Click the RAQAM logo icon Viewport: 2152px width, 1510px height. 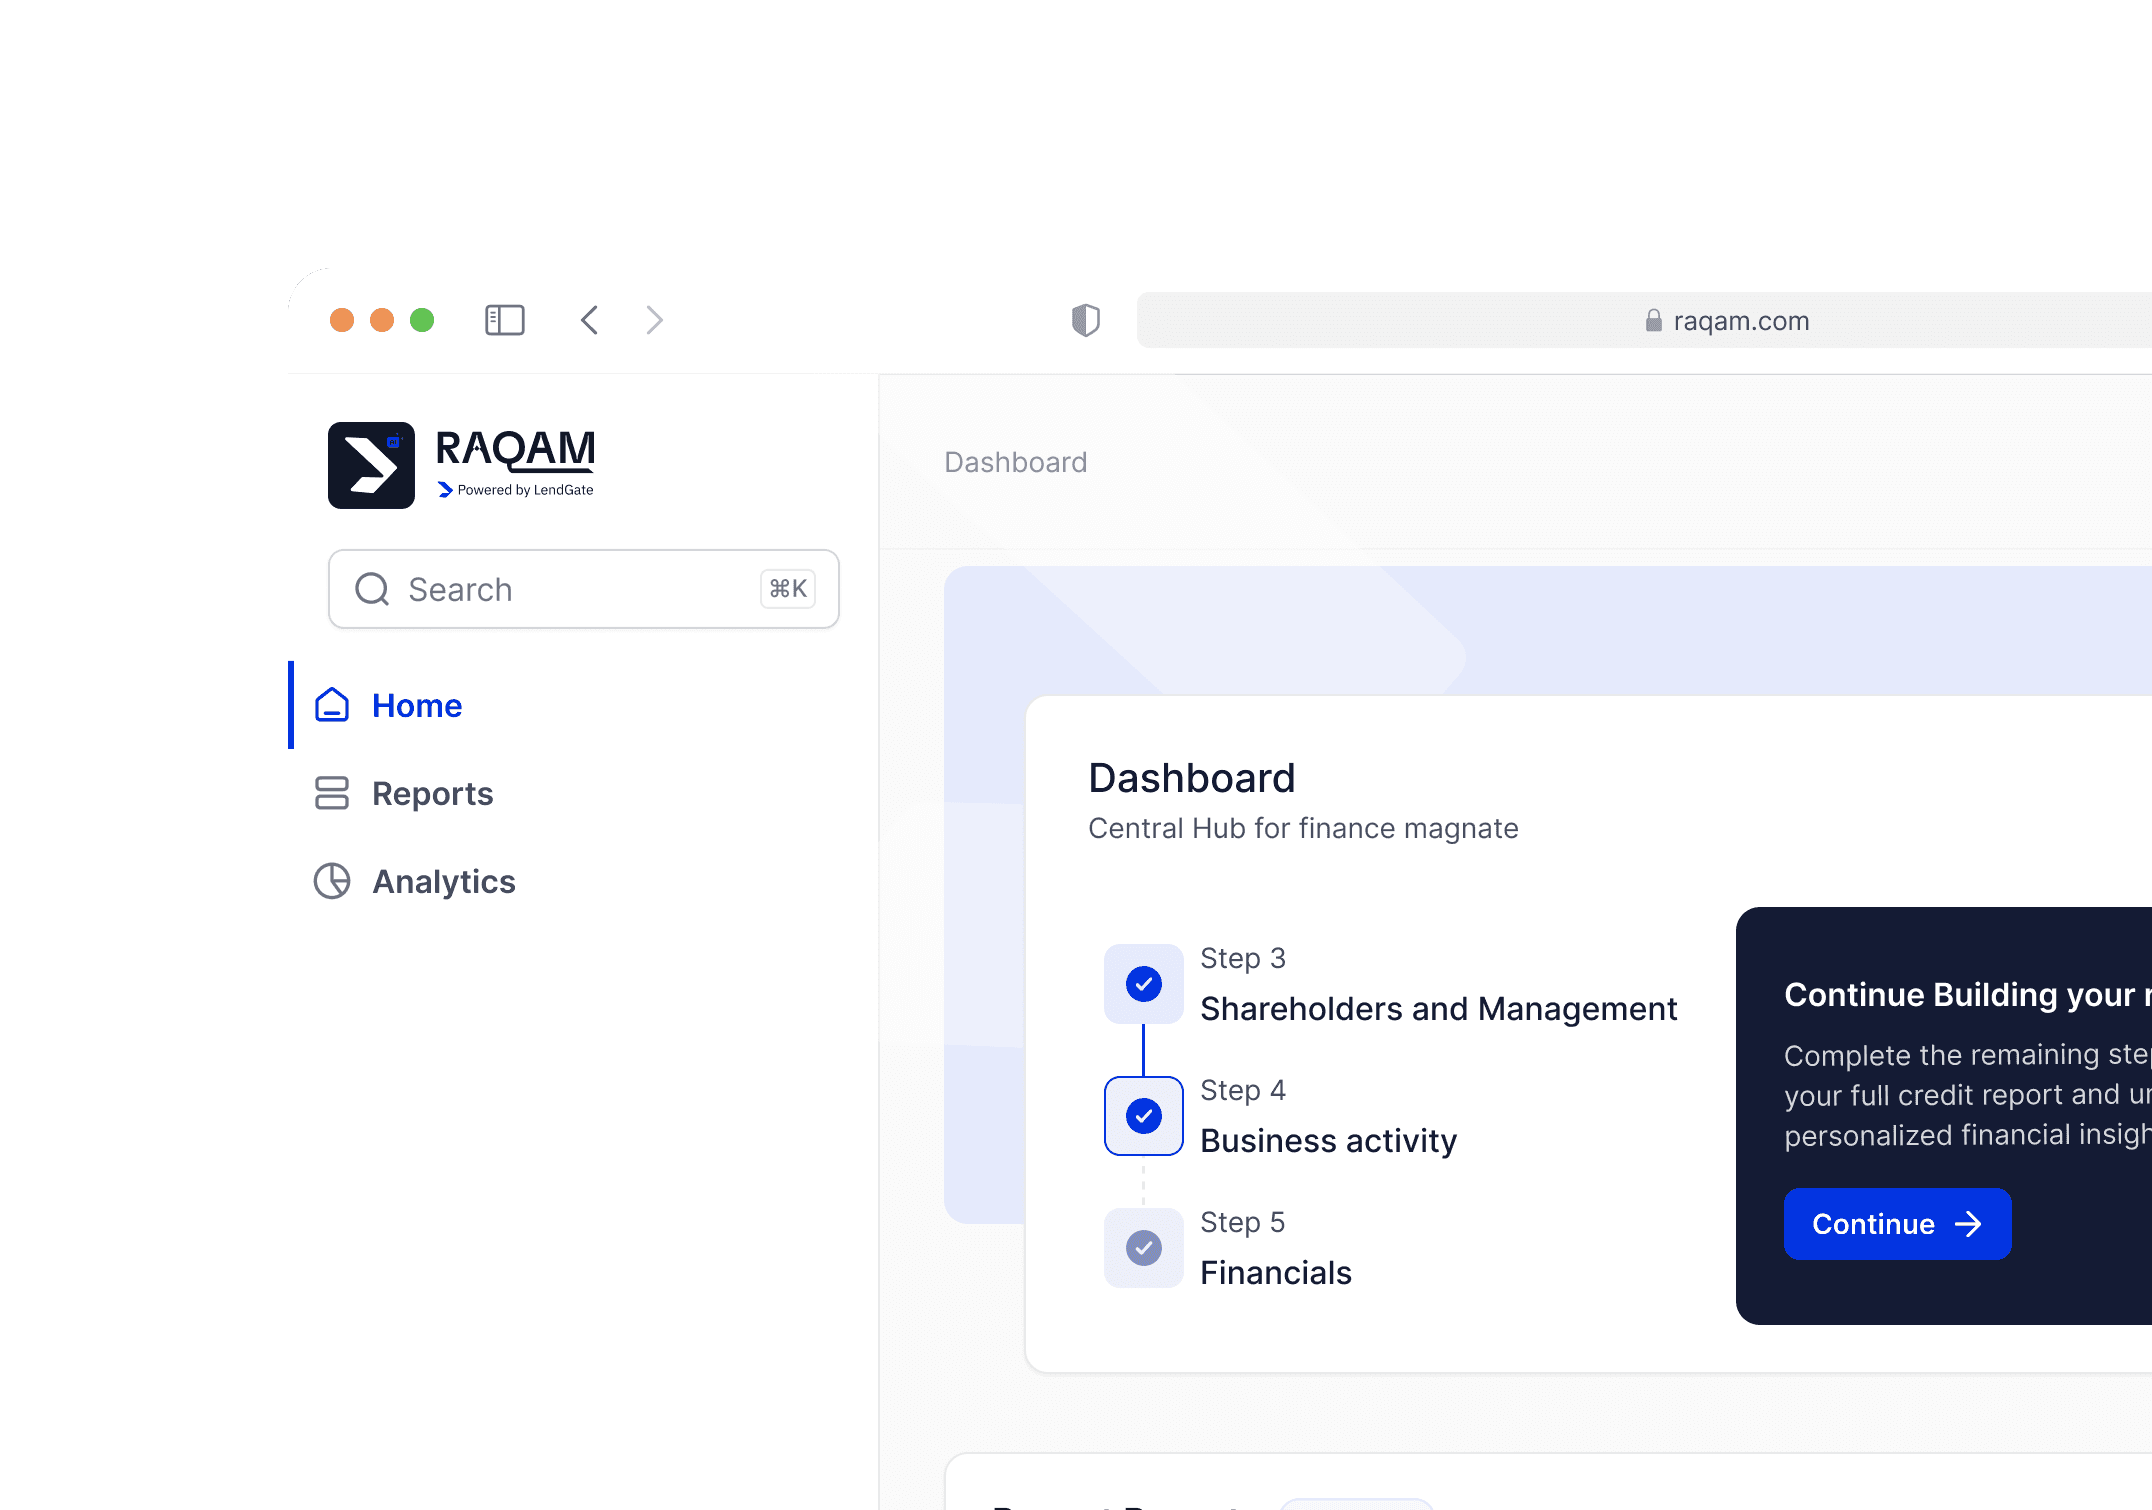[371, 465]
